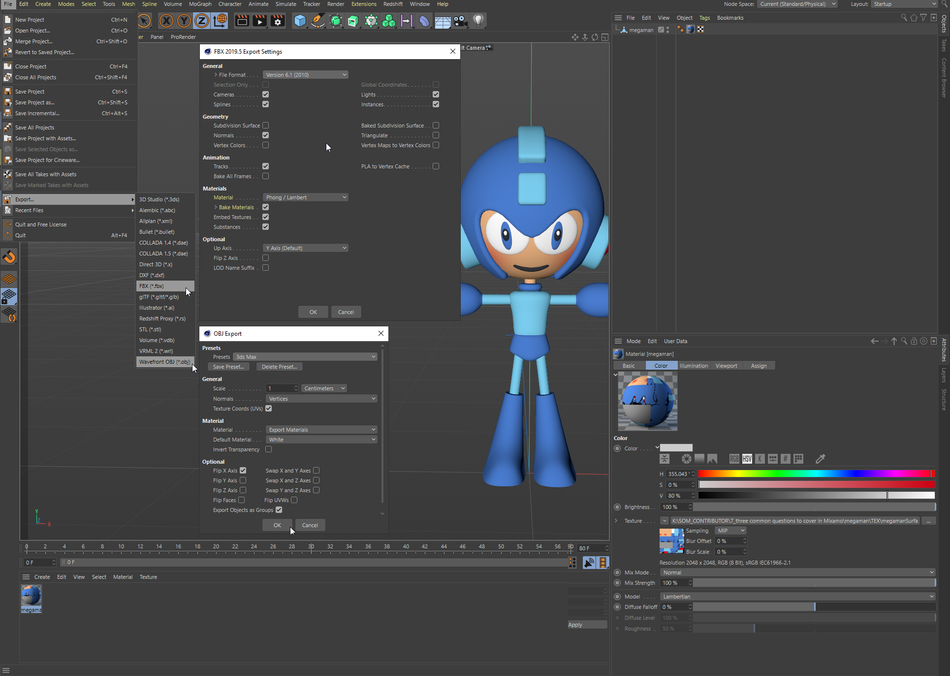Image resolution: width=950 pixels, height=676 pixels.
Task: Go up one level in Attributes
Action: point(894,341)
